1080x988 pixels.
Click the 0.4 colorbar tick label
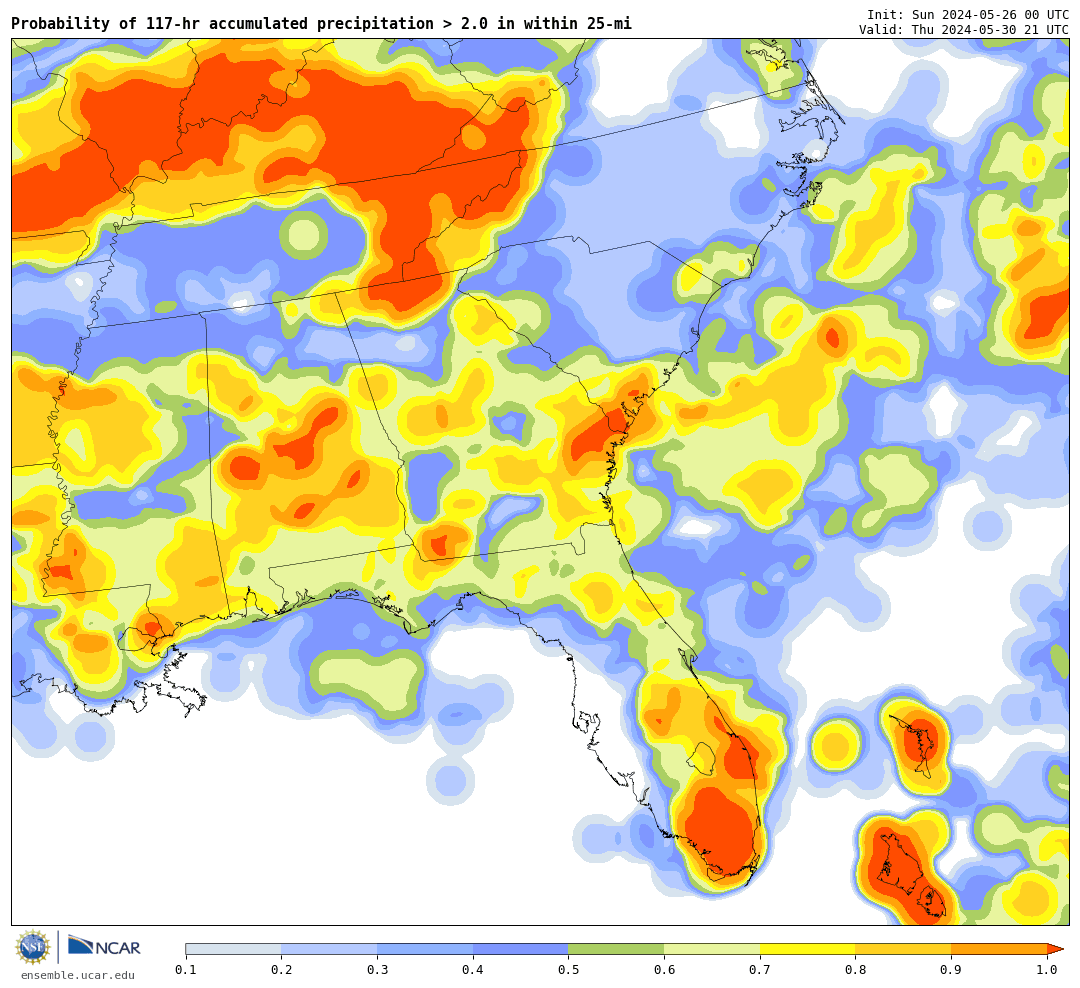473,969
